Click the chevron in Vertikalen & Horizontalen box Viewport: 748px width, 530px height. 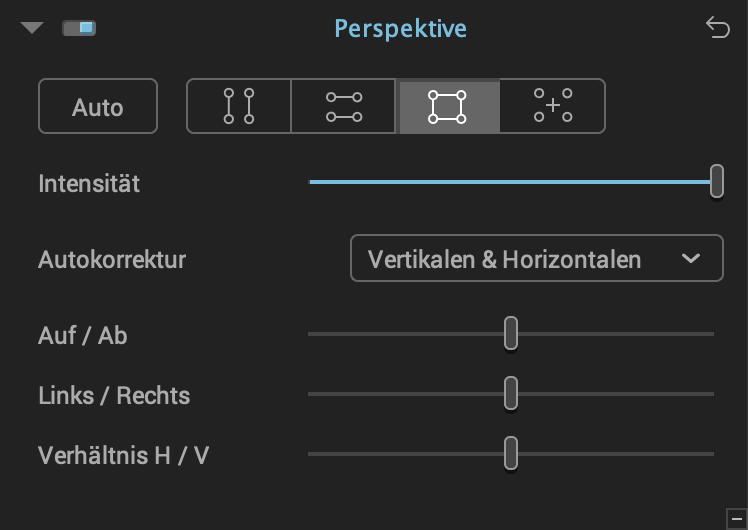tap(691, 259)
